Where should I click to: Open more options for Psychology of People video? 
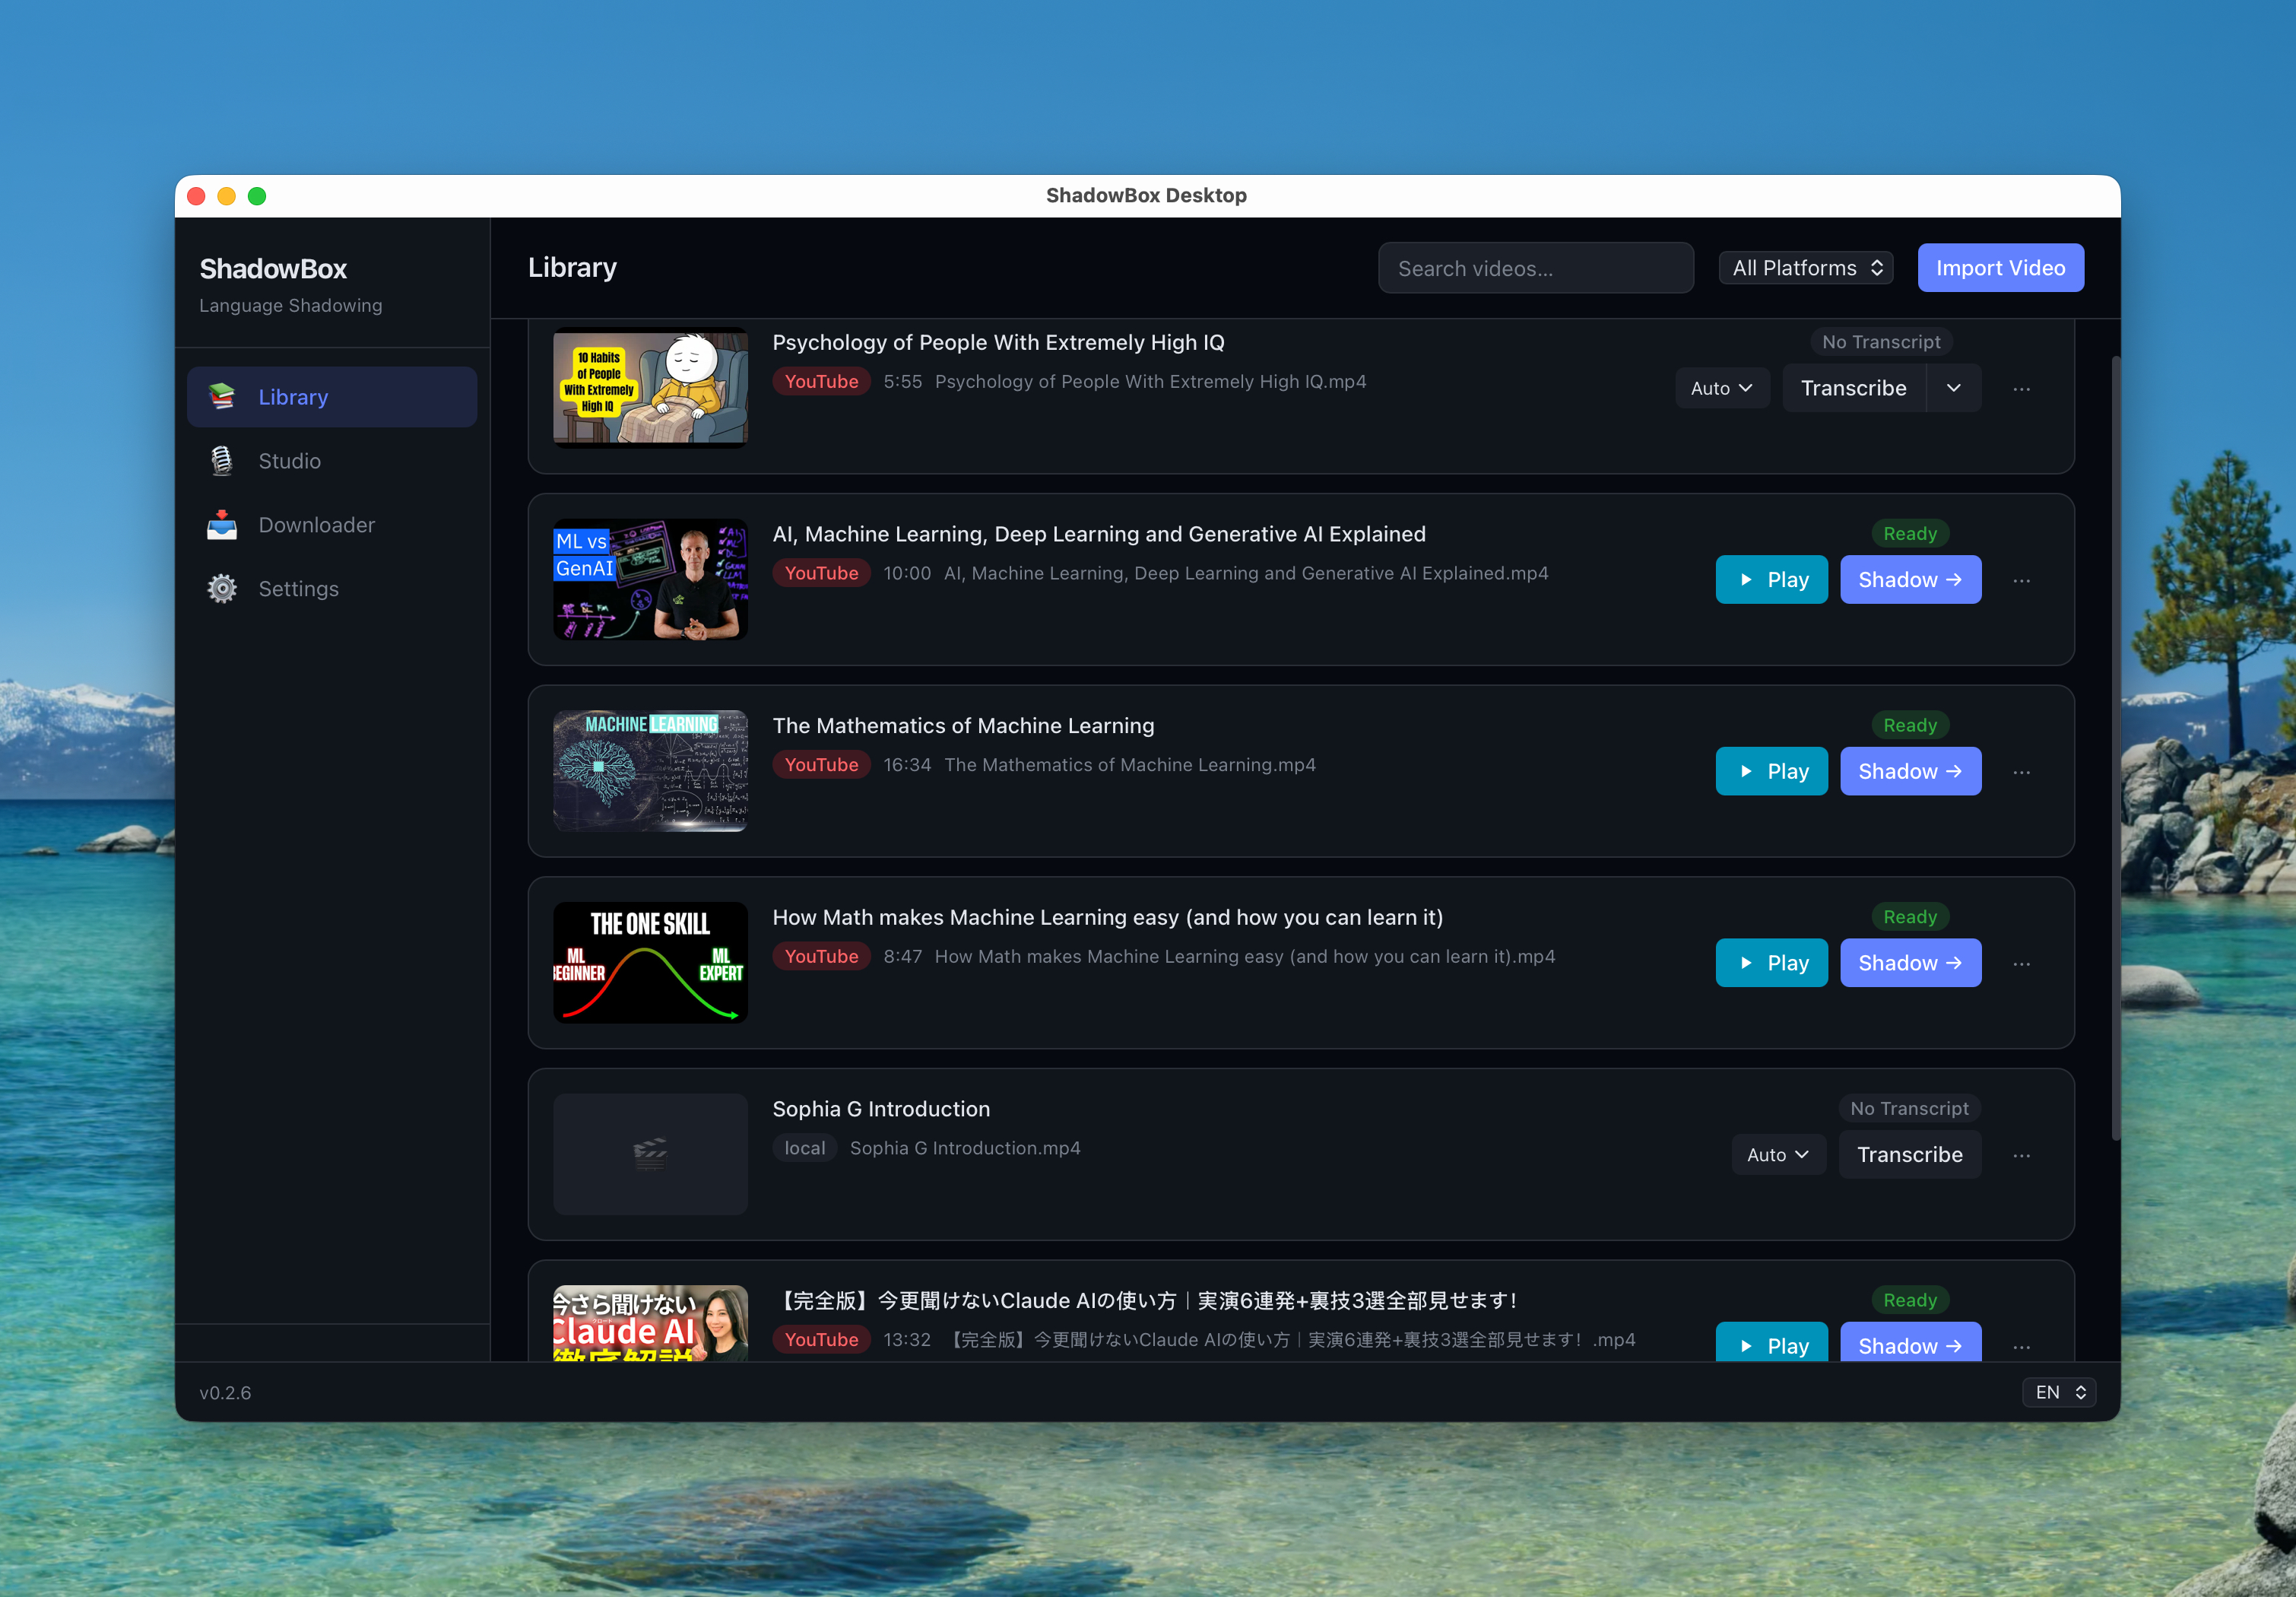(x=2021, y=389)
